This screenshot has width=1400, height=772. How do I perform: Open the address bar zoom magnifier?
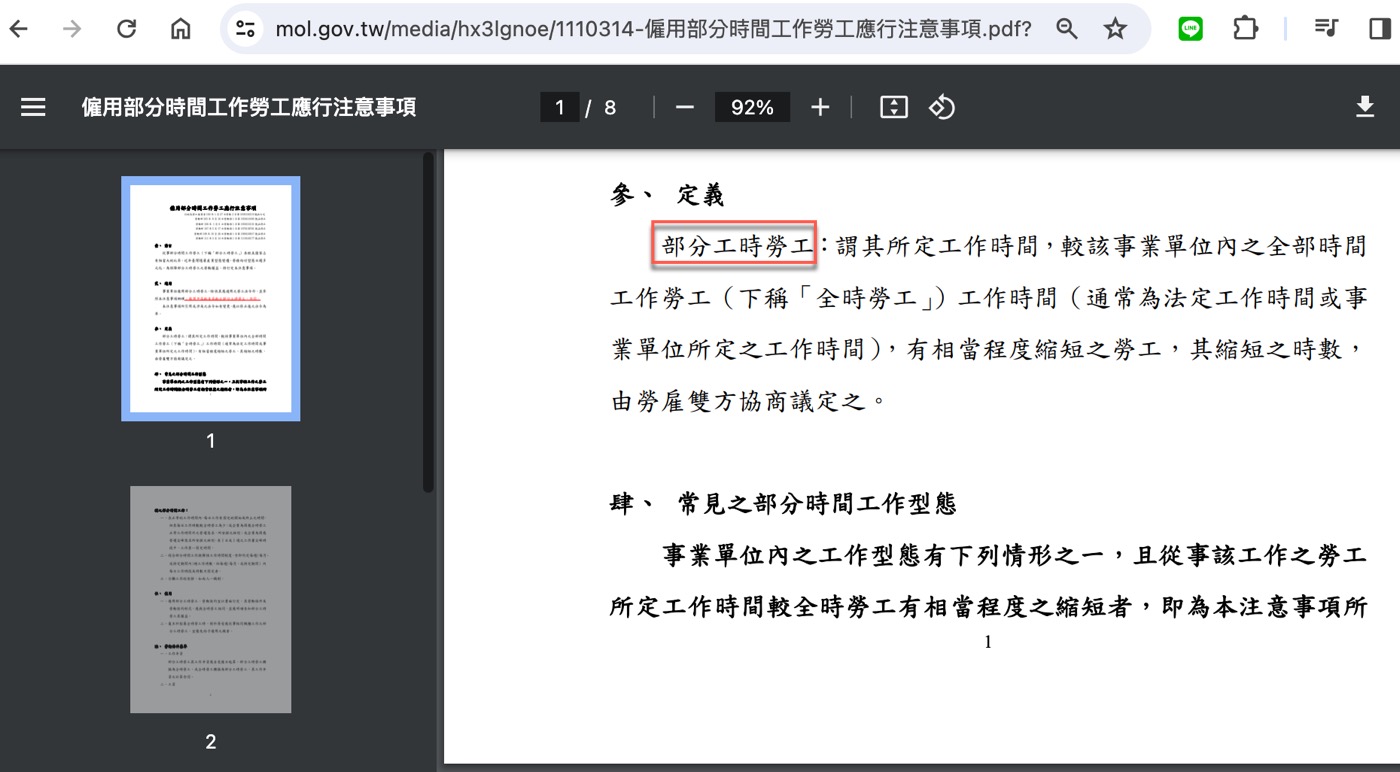(1067, 29)
